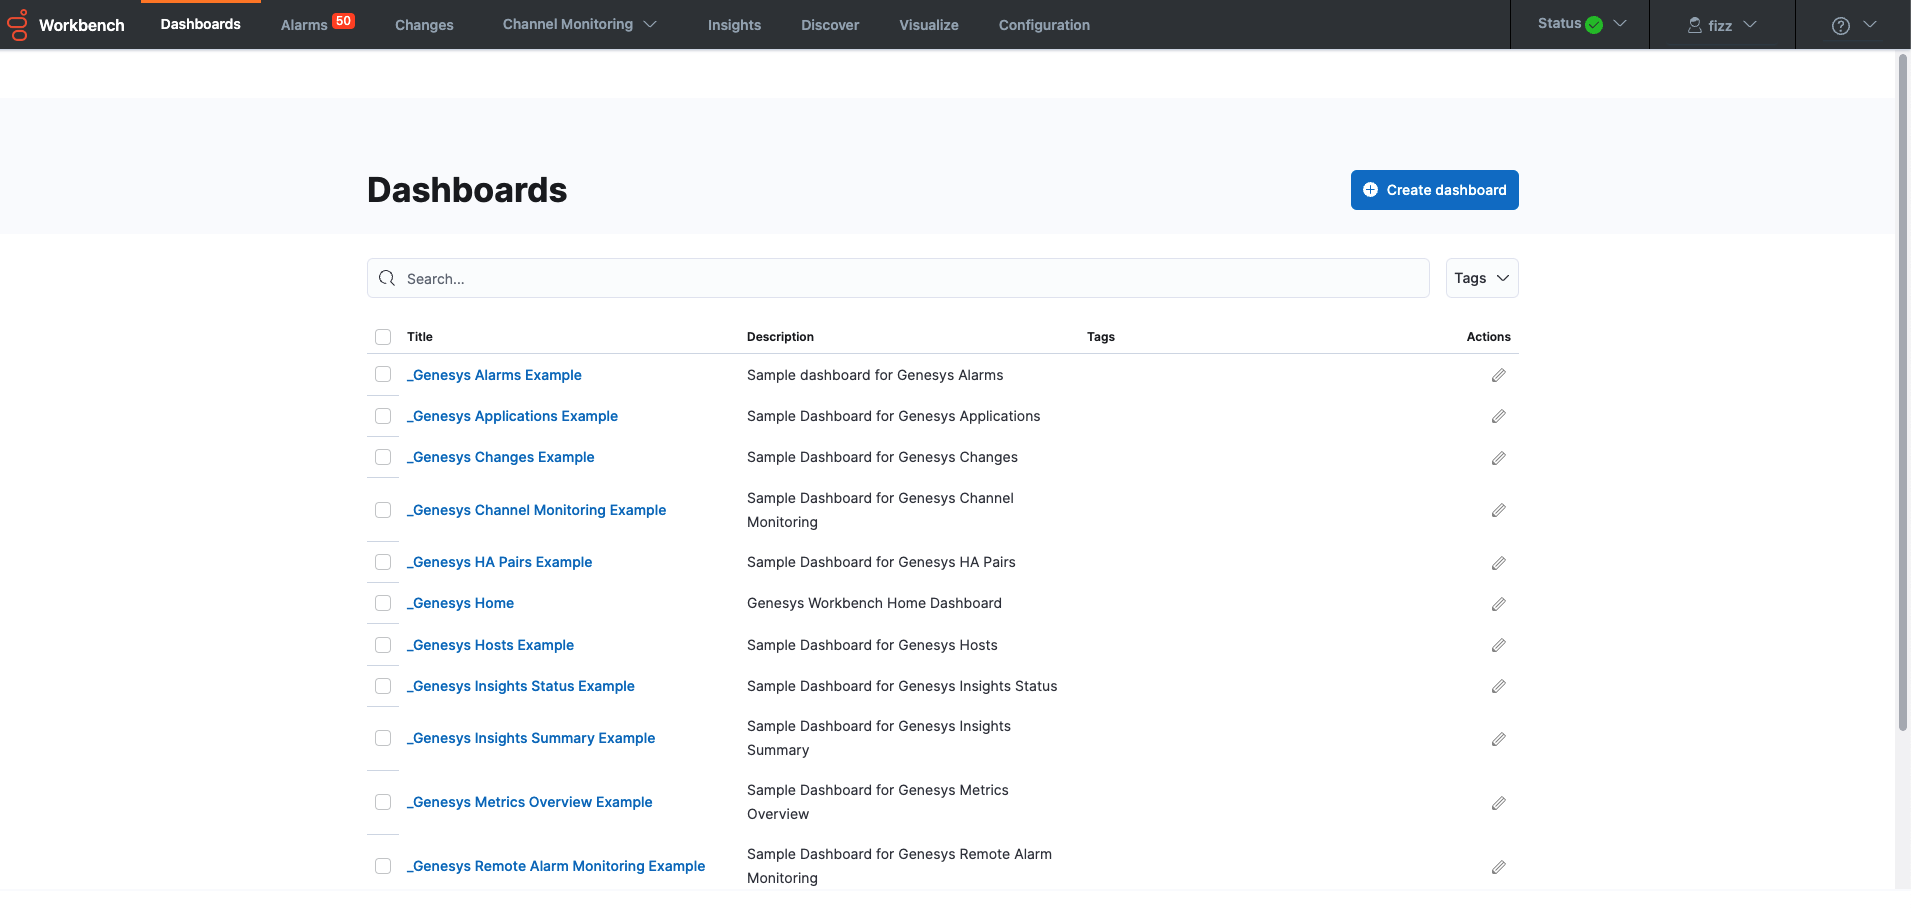Open _Genesys Hosts Example dashboard link
The width and height of the screenshot is (1911, 914).
(x=490, y=645)
